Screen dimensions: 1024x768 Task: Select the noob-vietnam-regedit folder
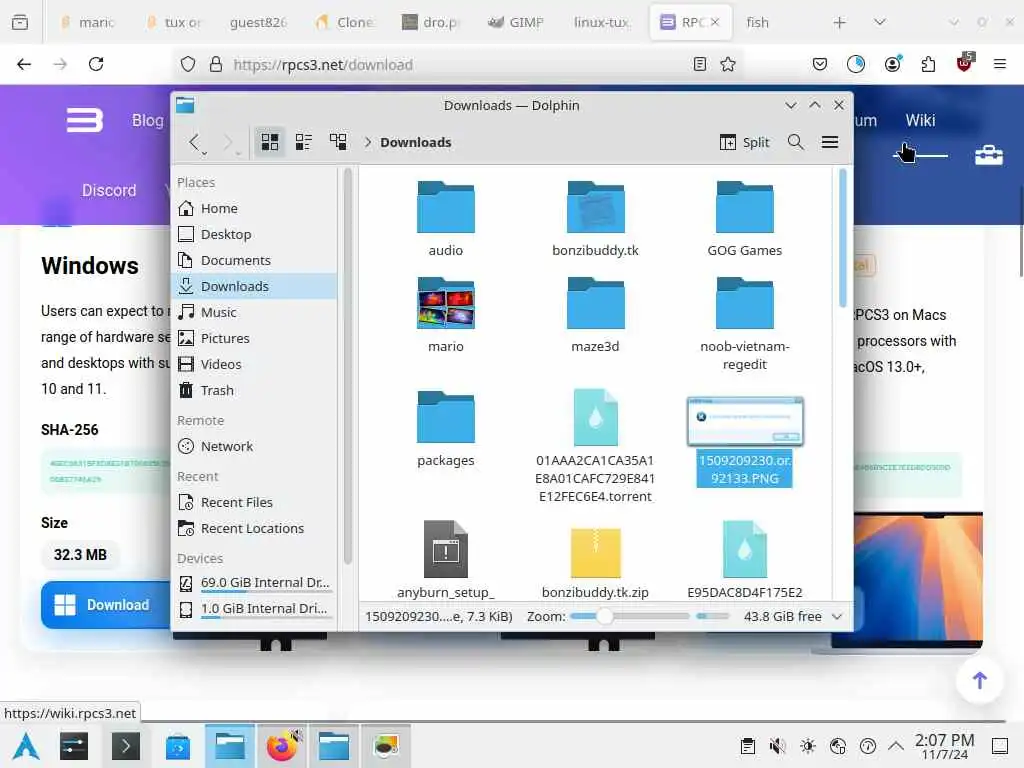[x=744, y=324]
